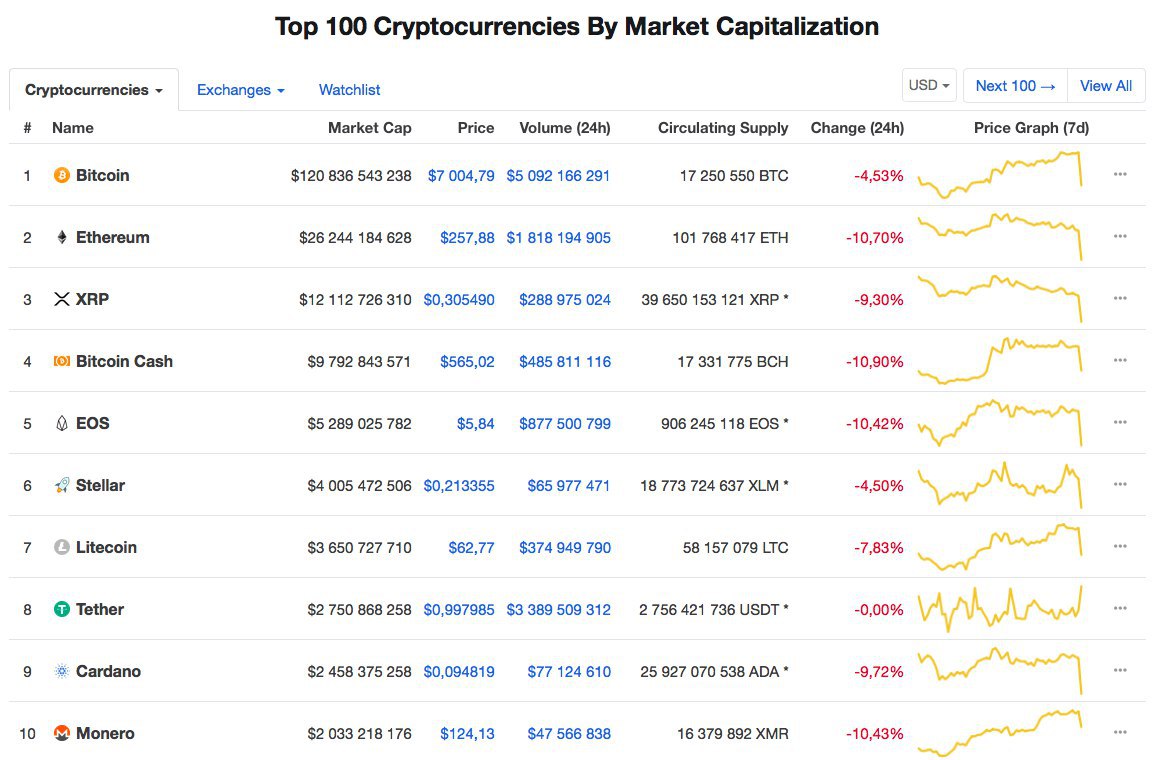The image size is (1168, 760).
Task: Click the EOS logo icon
Action: (x=62, y=423)
